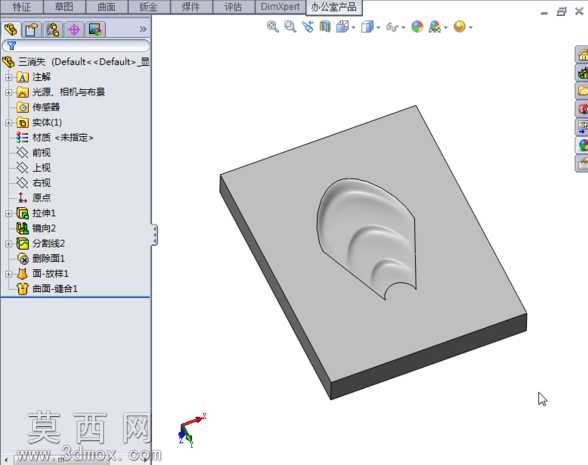Open View Orientation dropdown arrow
The height and width of the screenshot is (465, 588).
[354, 28]
